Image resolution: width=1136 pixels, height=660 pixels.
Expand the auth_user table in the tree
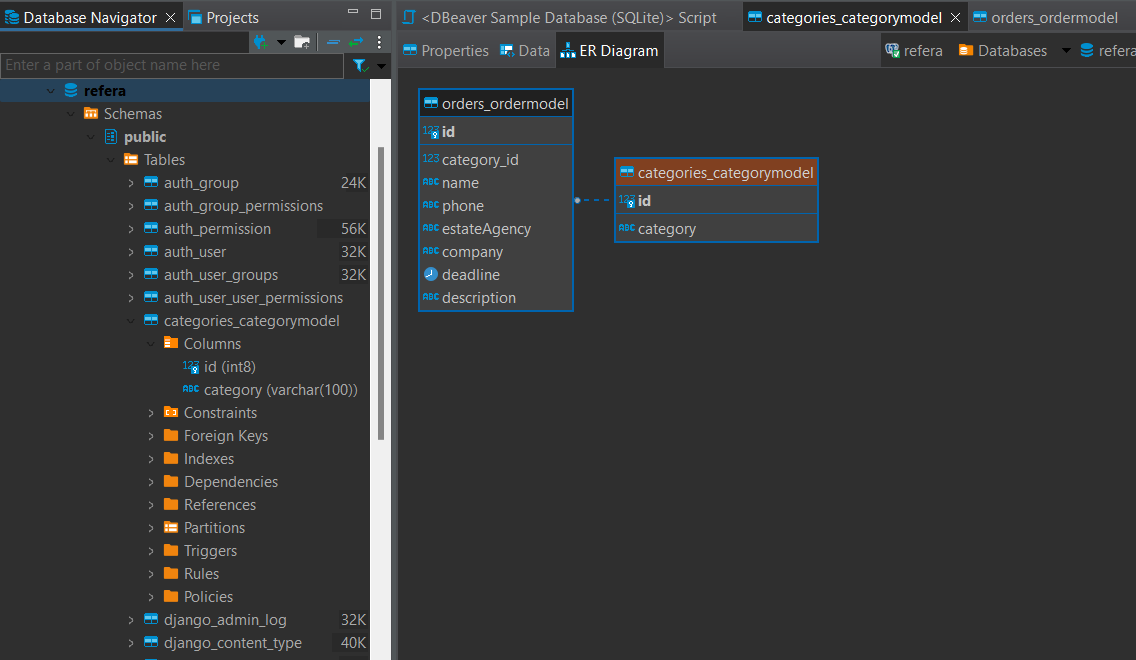pyautogui.click(x=130, y=251)
